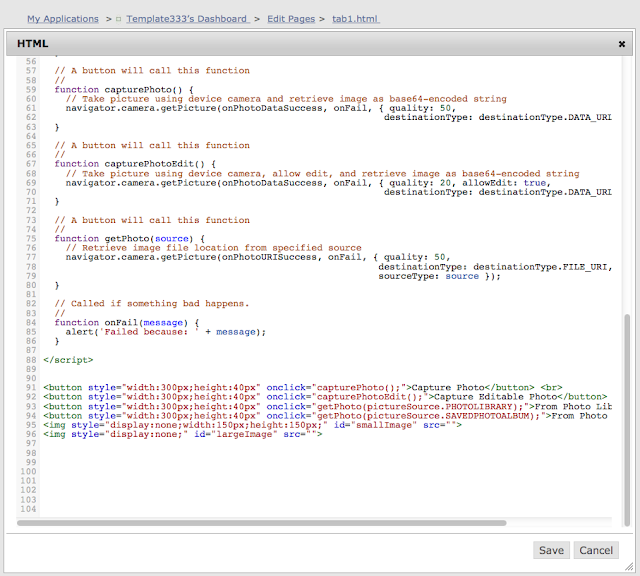The image size is (640, 576).
Task: Close the HTML editor dialog
Action: tap(622, 44)
